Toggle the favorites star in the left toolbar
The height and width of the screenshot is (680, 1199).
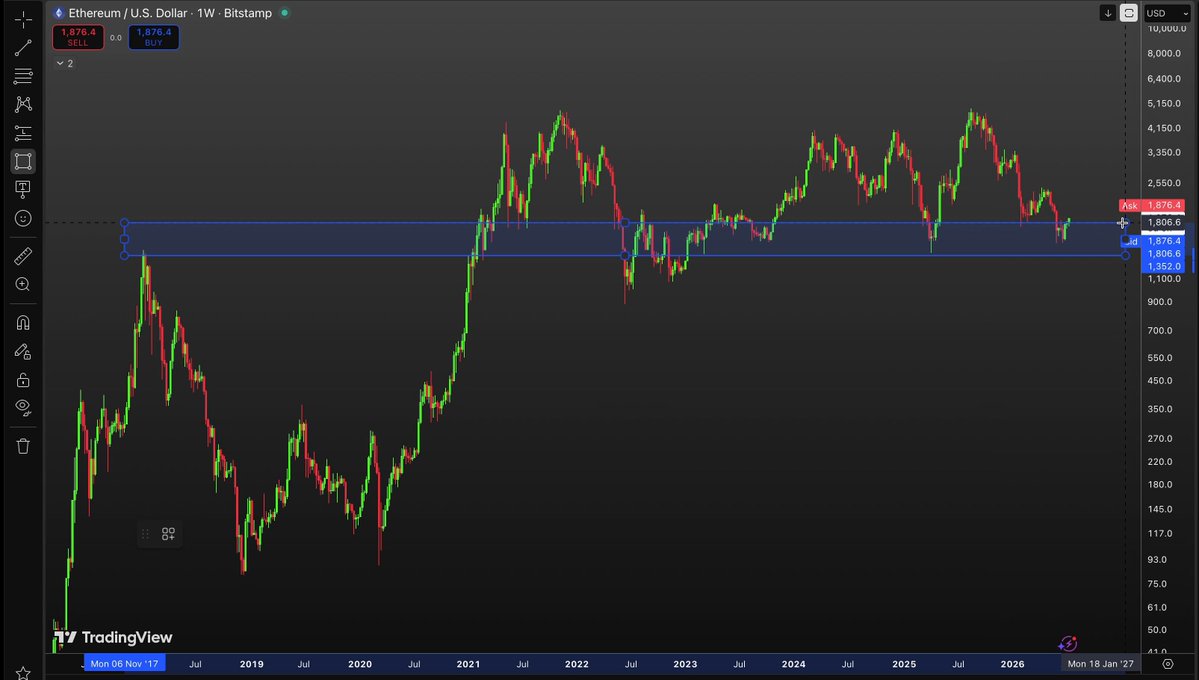pos(23,673)
